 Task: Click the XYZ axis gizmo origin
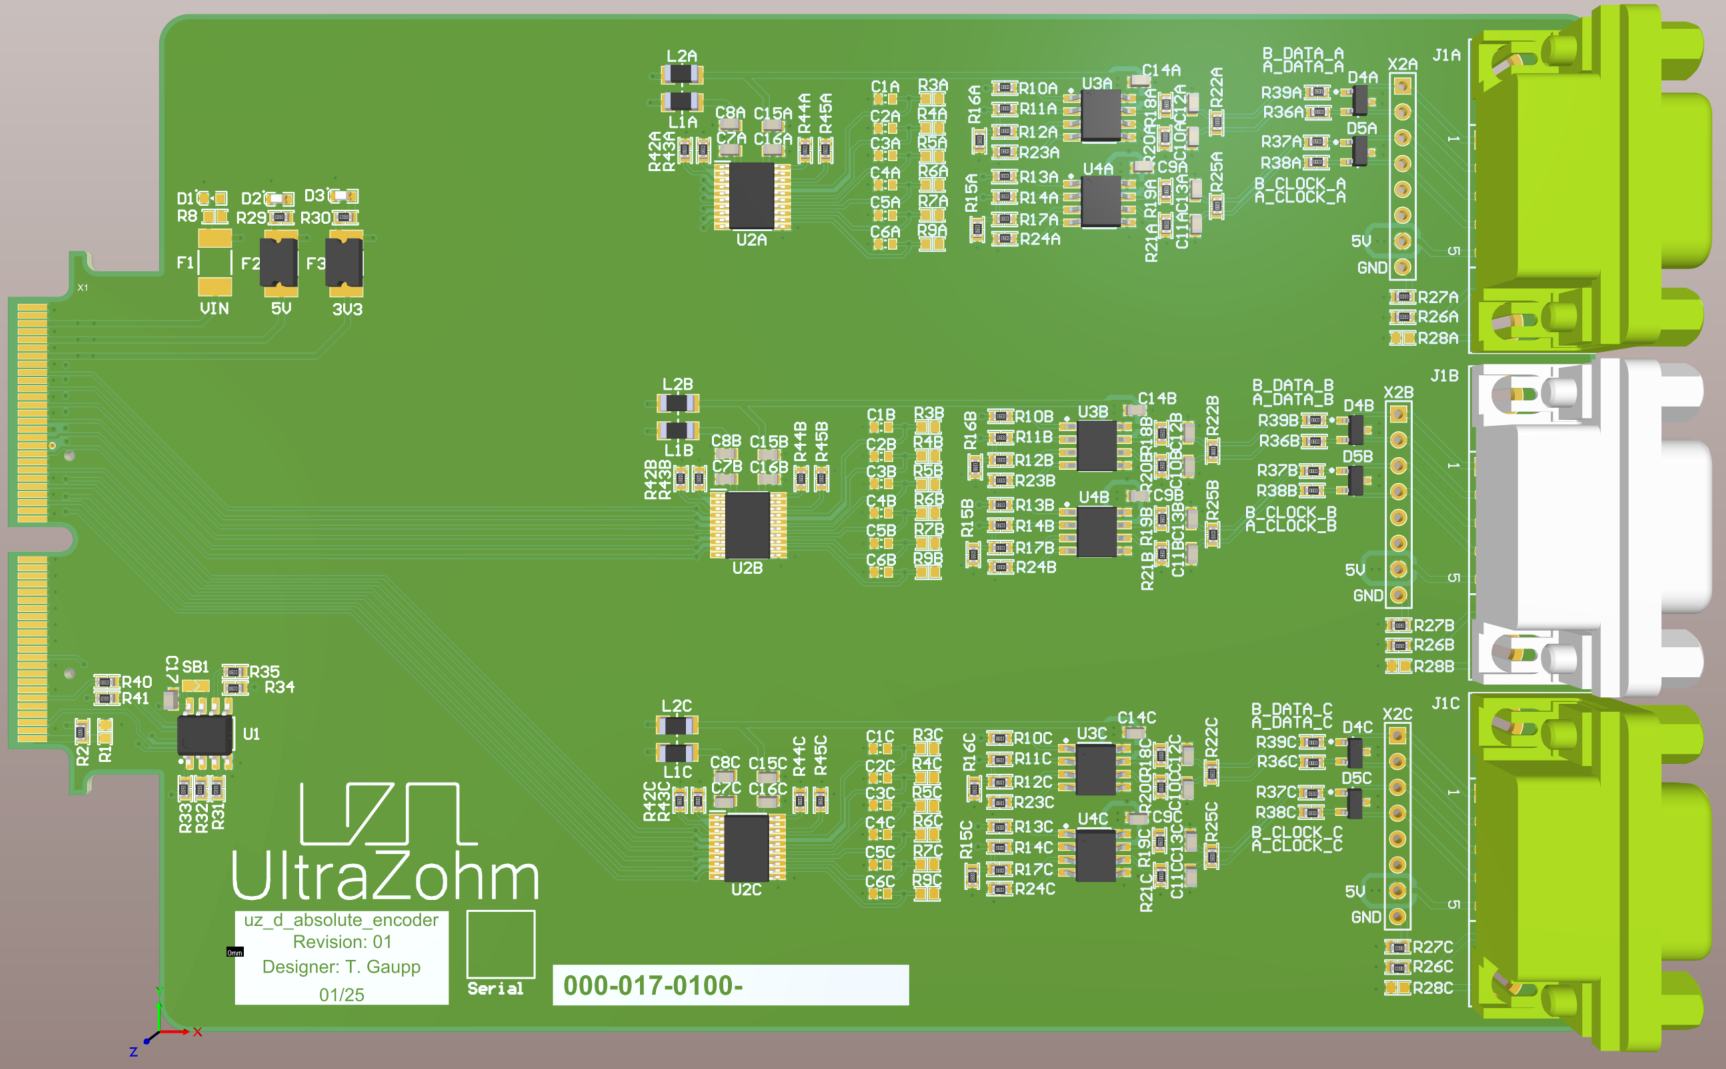tap(158, 1031)
